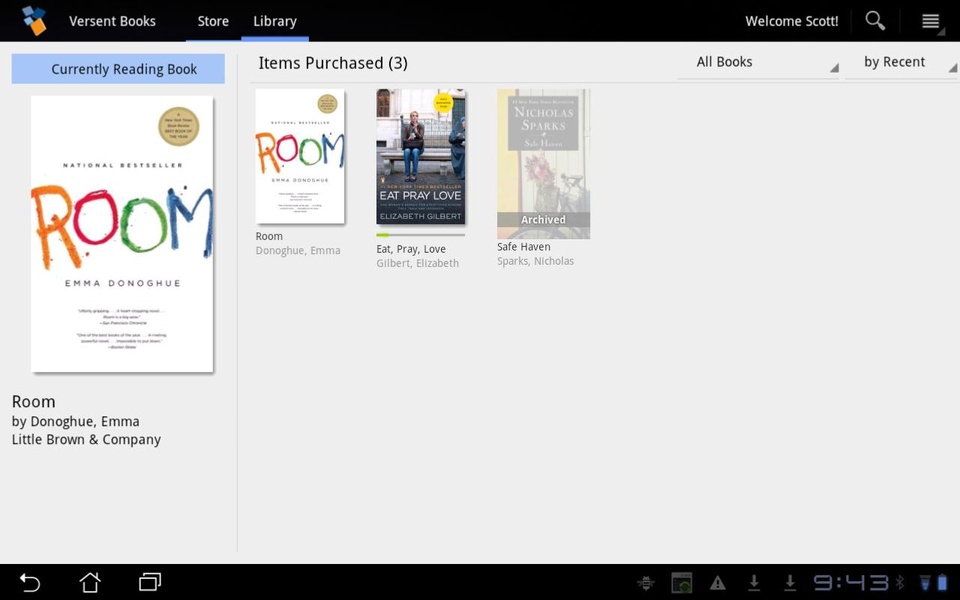Tap the Eat, Pray, Love progress bar
This screenshot has width=960, height=600.
(421, 235)
